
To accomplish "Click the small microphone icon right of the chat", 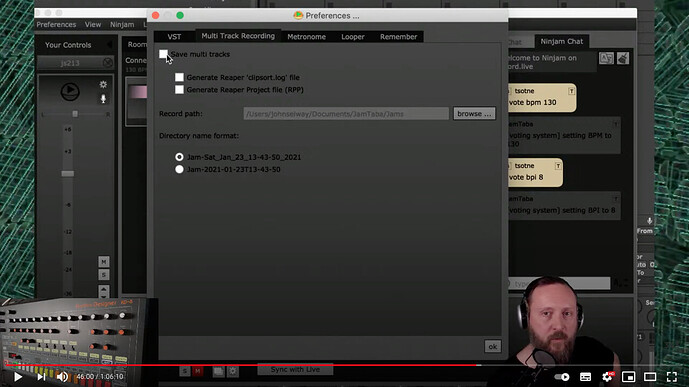I will [x=649, y=221].
